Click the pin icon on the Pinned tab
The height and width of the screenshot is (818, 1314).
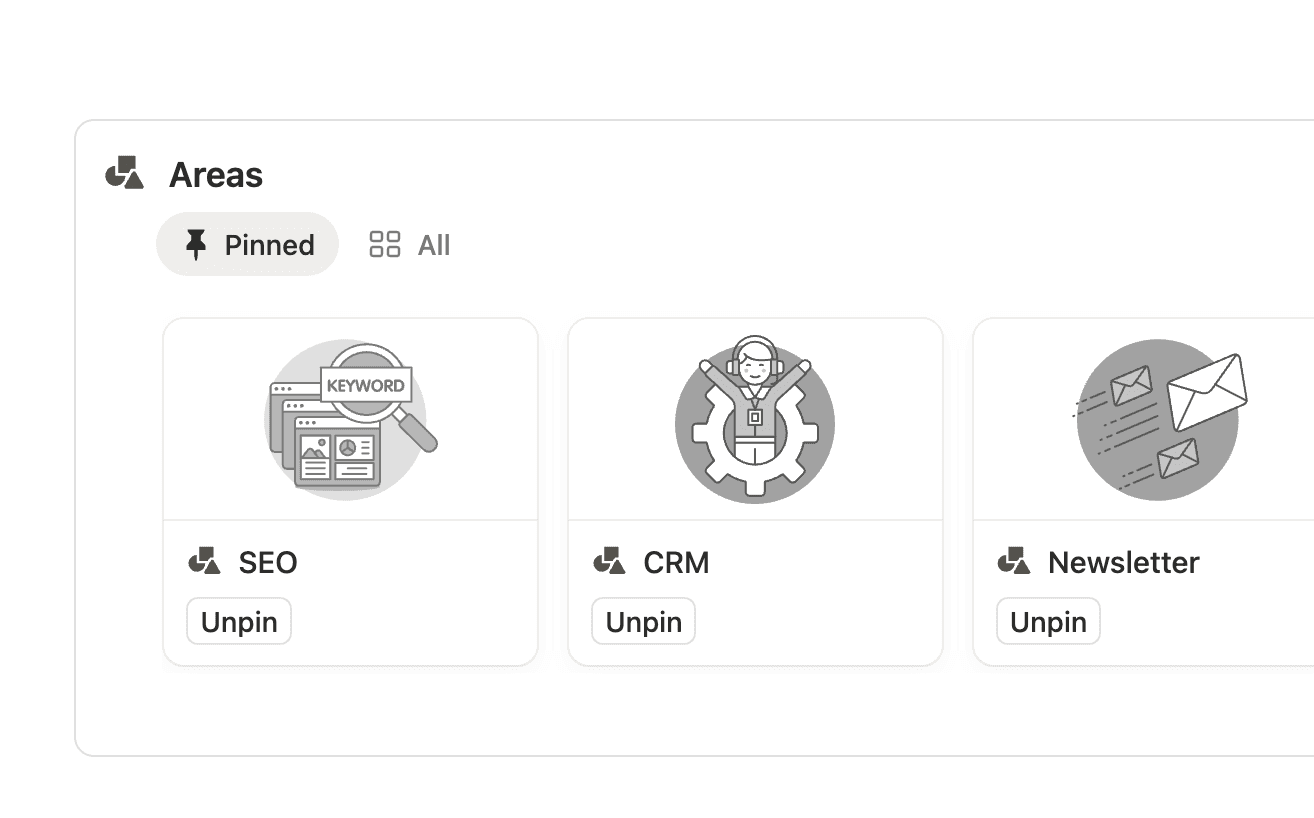pos(196,245)
